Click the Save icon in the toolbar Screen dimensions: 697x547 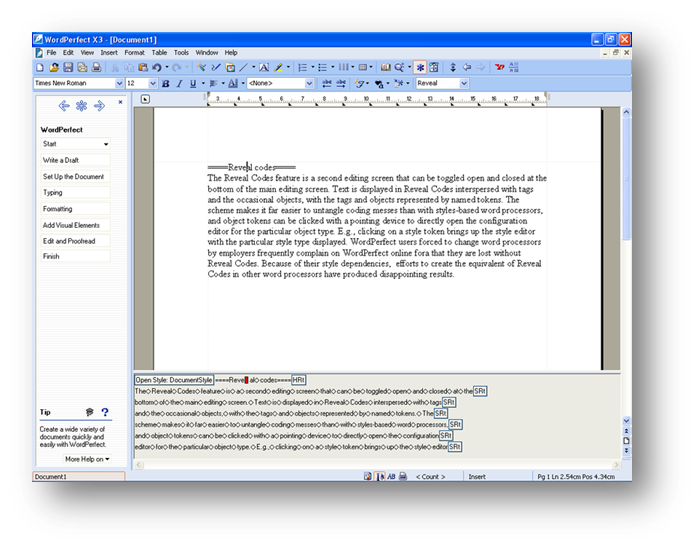point(69,67)
